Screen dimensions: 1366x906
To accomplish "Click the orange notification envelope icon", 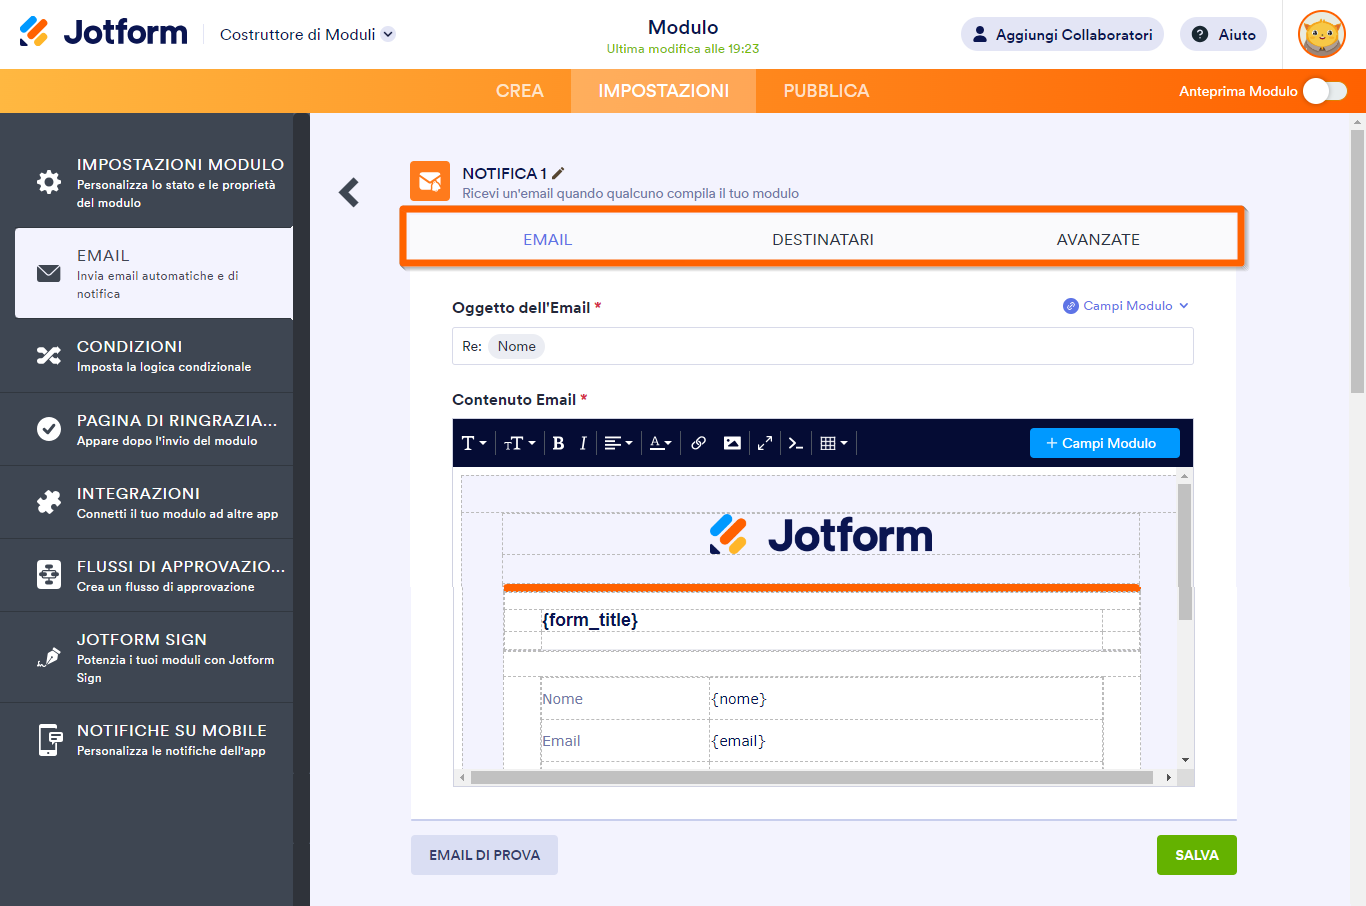I will tap(430, 181).
